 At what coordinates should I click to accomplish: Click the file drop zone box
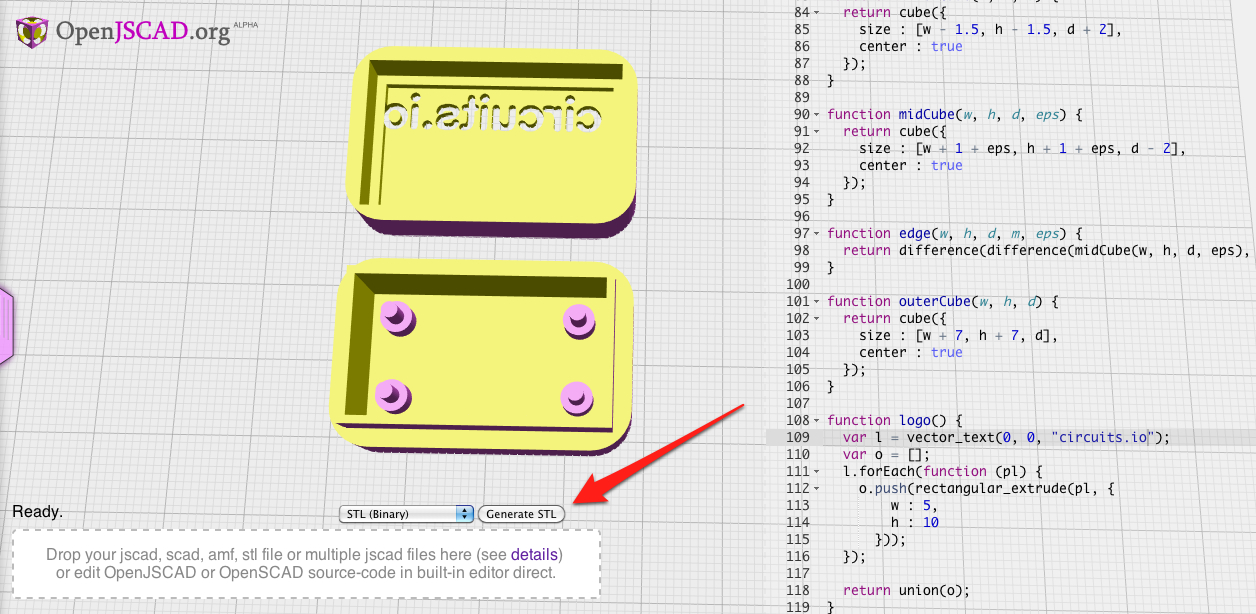coord(306,564)
